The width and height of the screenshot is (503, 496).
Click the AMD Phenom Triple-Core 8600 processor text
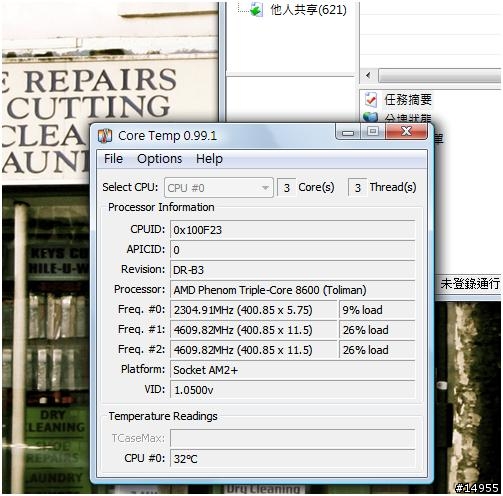click(270, 290)
